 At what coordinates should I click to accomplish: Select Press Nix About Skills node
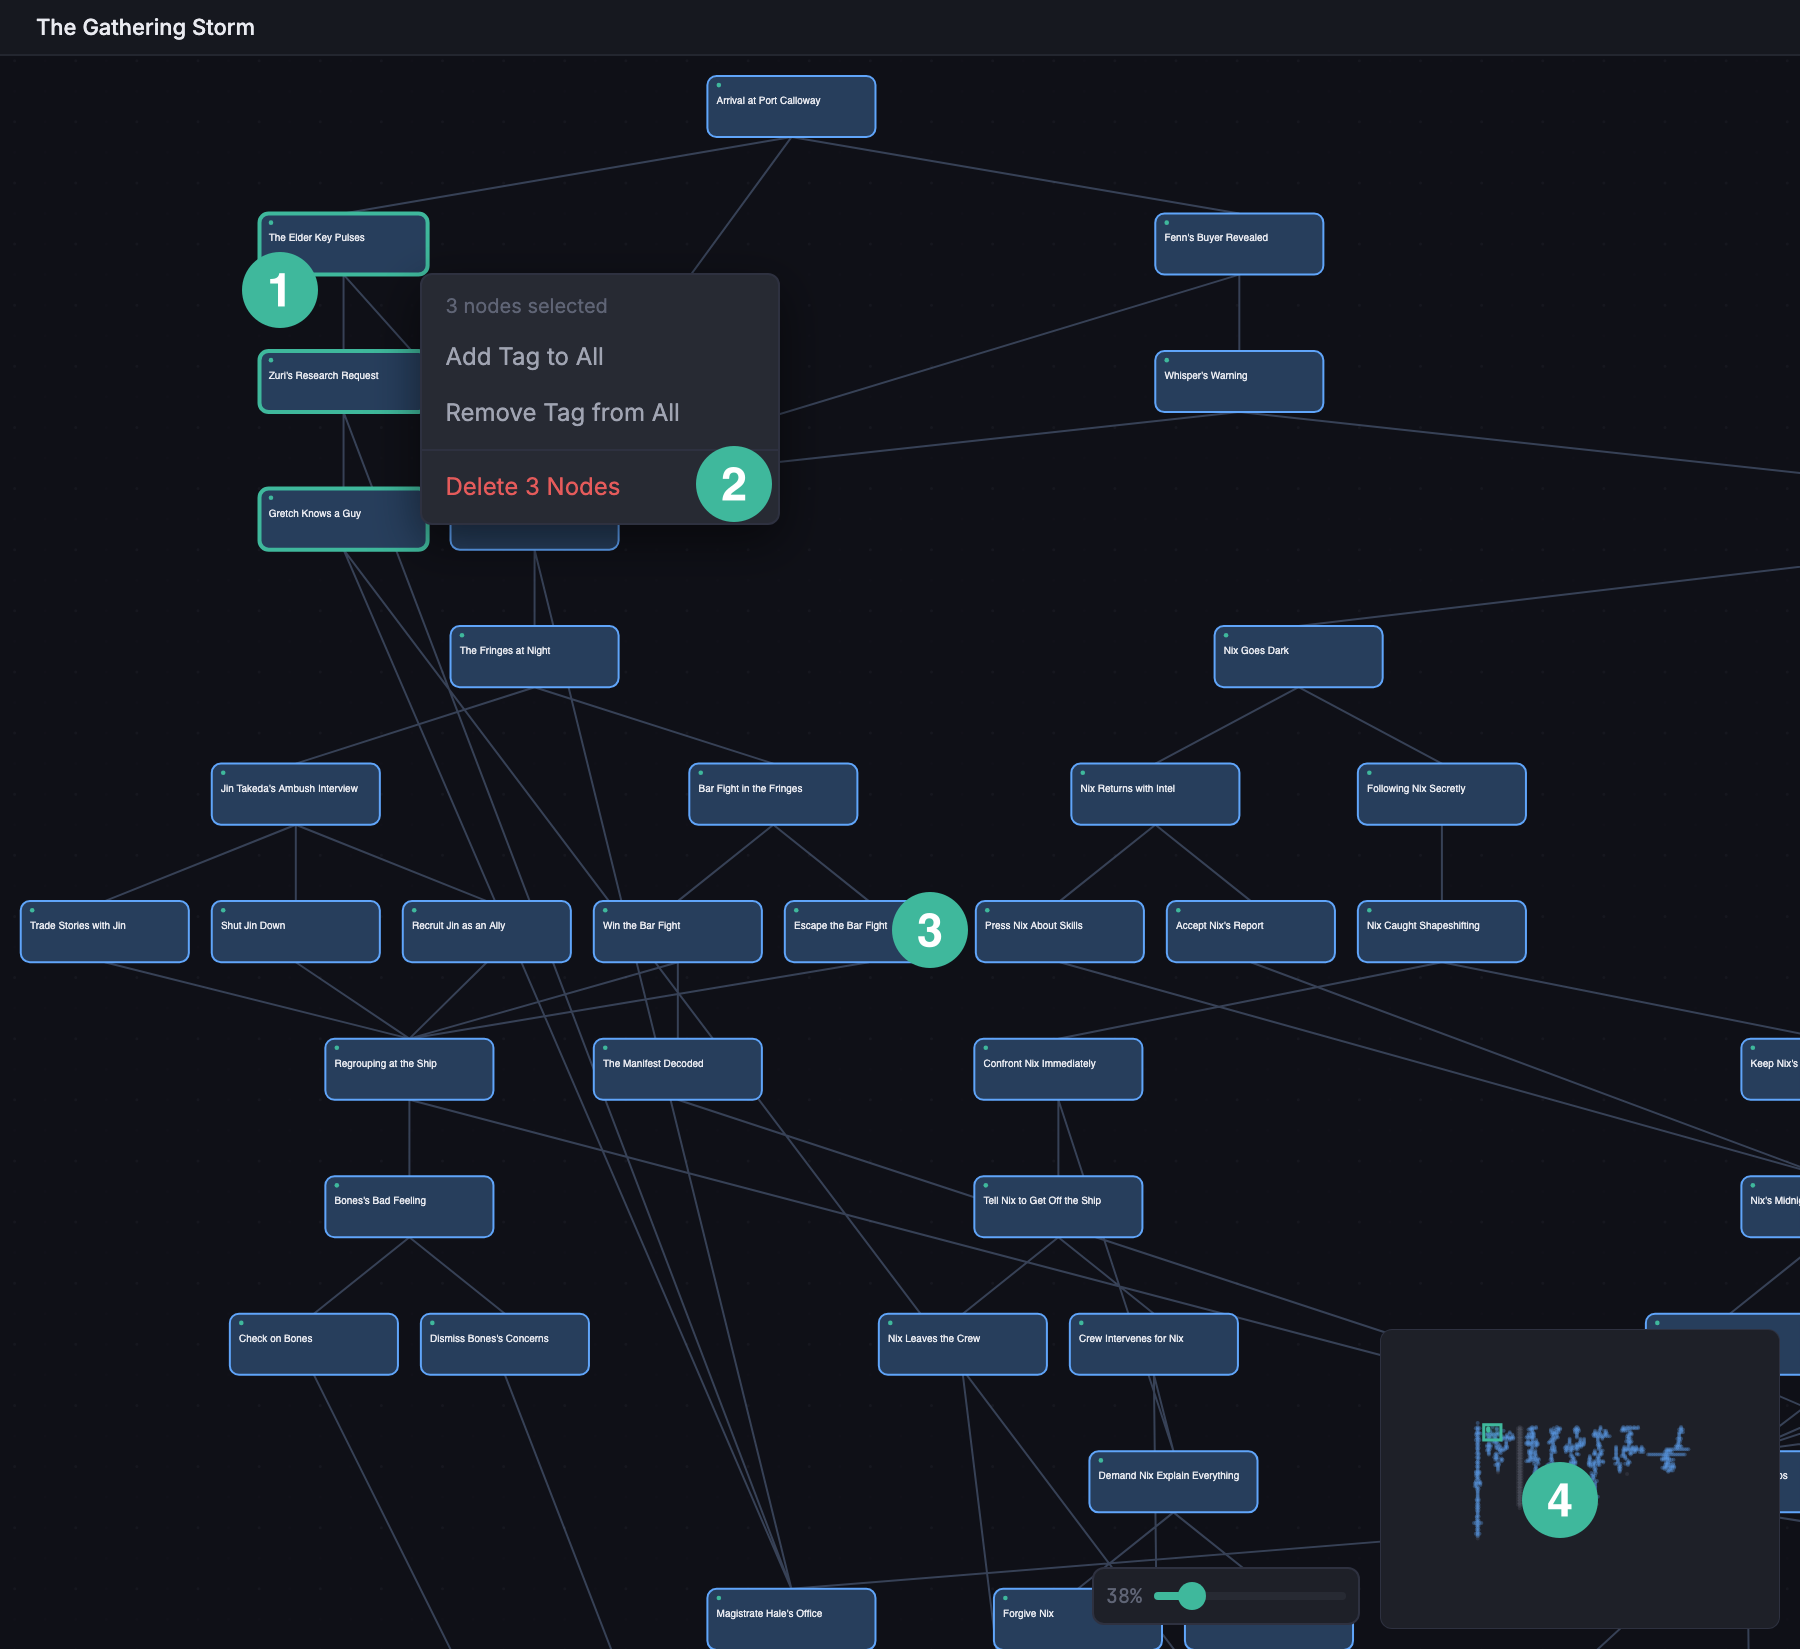point(1059,932)
